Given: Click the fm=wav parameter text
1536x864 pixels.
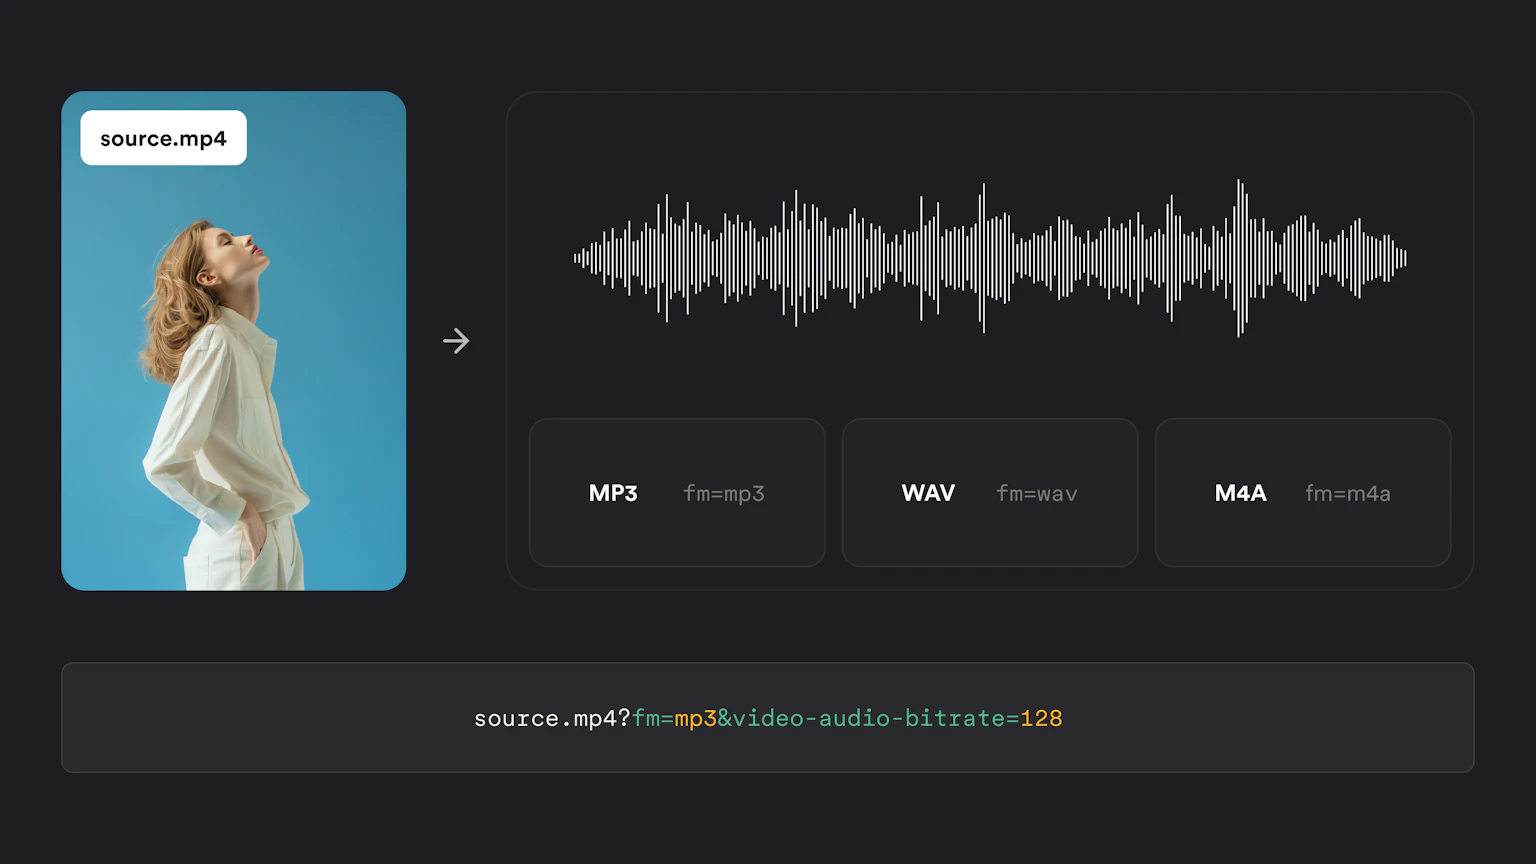Looking at the screenshot, I should click(1037, 494).
